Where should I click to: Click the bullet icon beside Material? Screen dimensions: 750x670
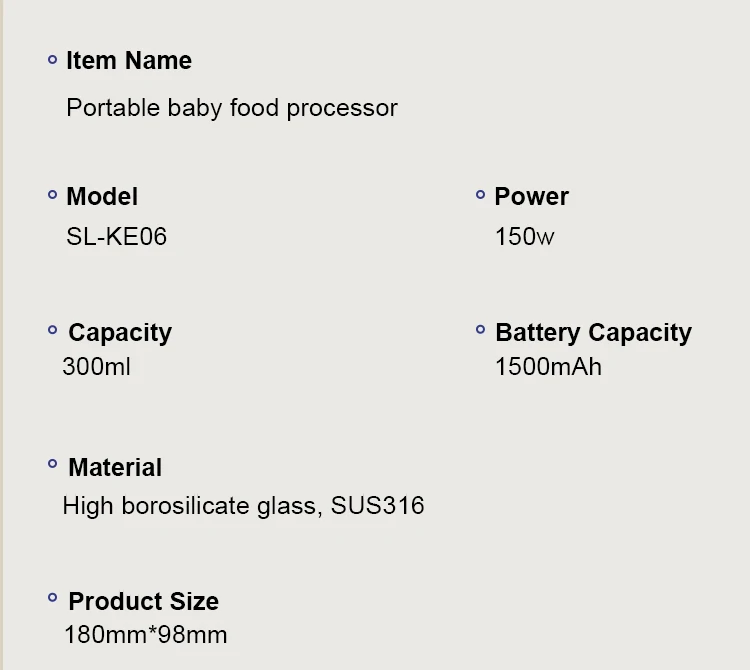point(53,463)
